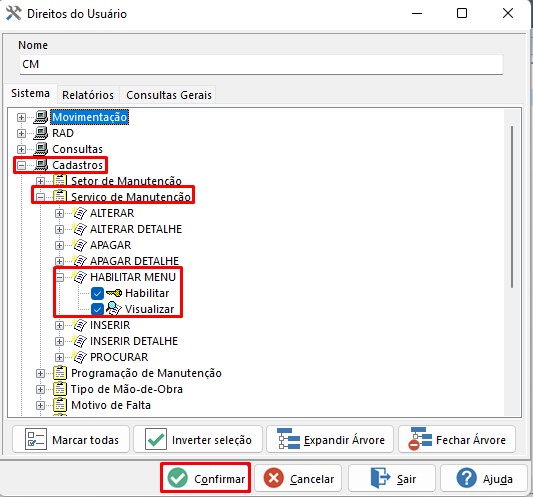Click the APAGAR notepad icon

click(x=80, y=245)
